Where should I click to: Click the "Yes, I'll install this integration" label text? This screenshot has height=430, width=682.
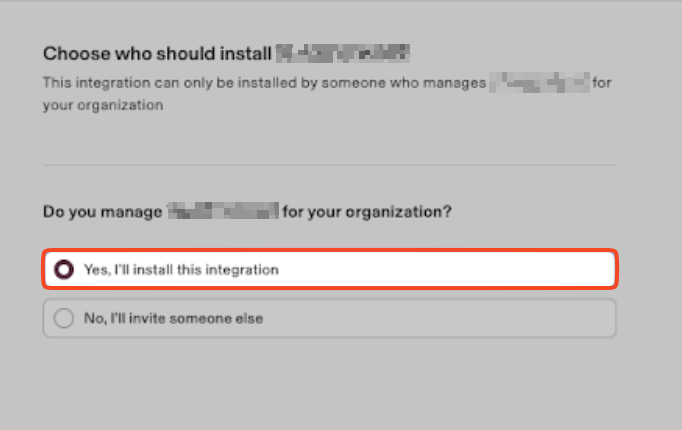click(x=180, y=269)
